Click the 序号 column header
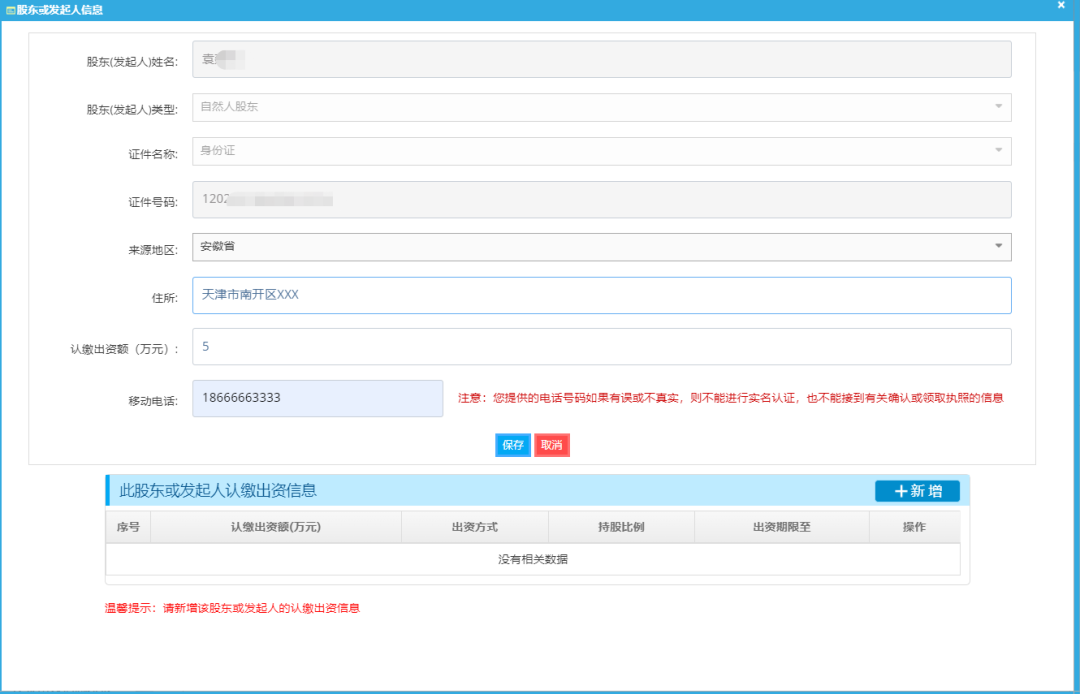 [128, 527]
